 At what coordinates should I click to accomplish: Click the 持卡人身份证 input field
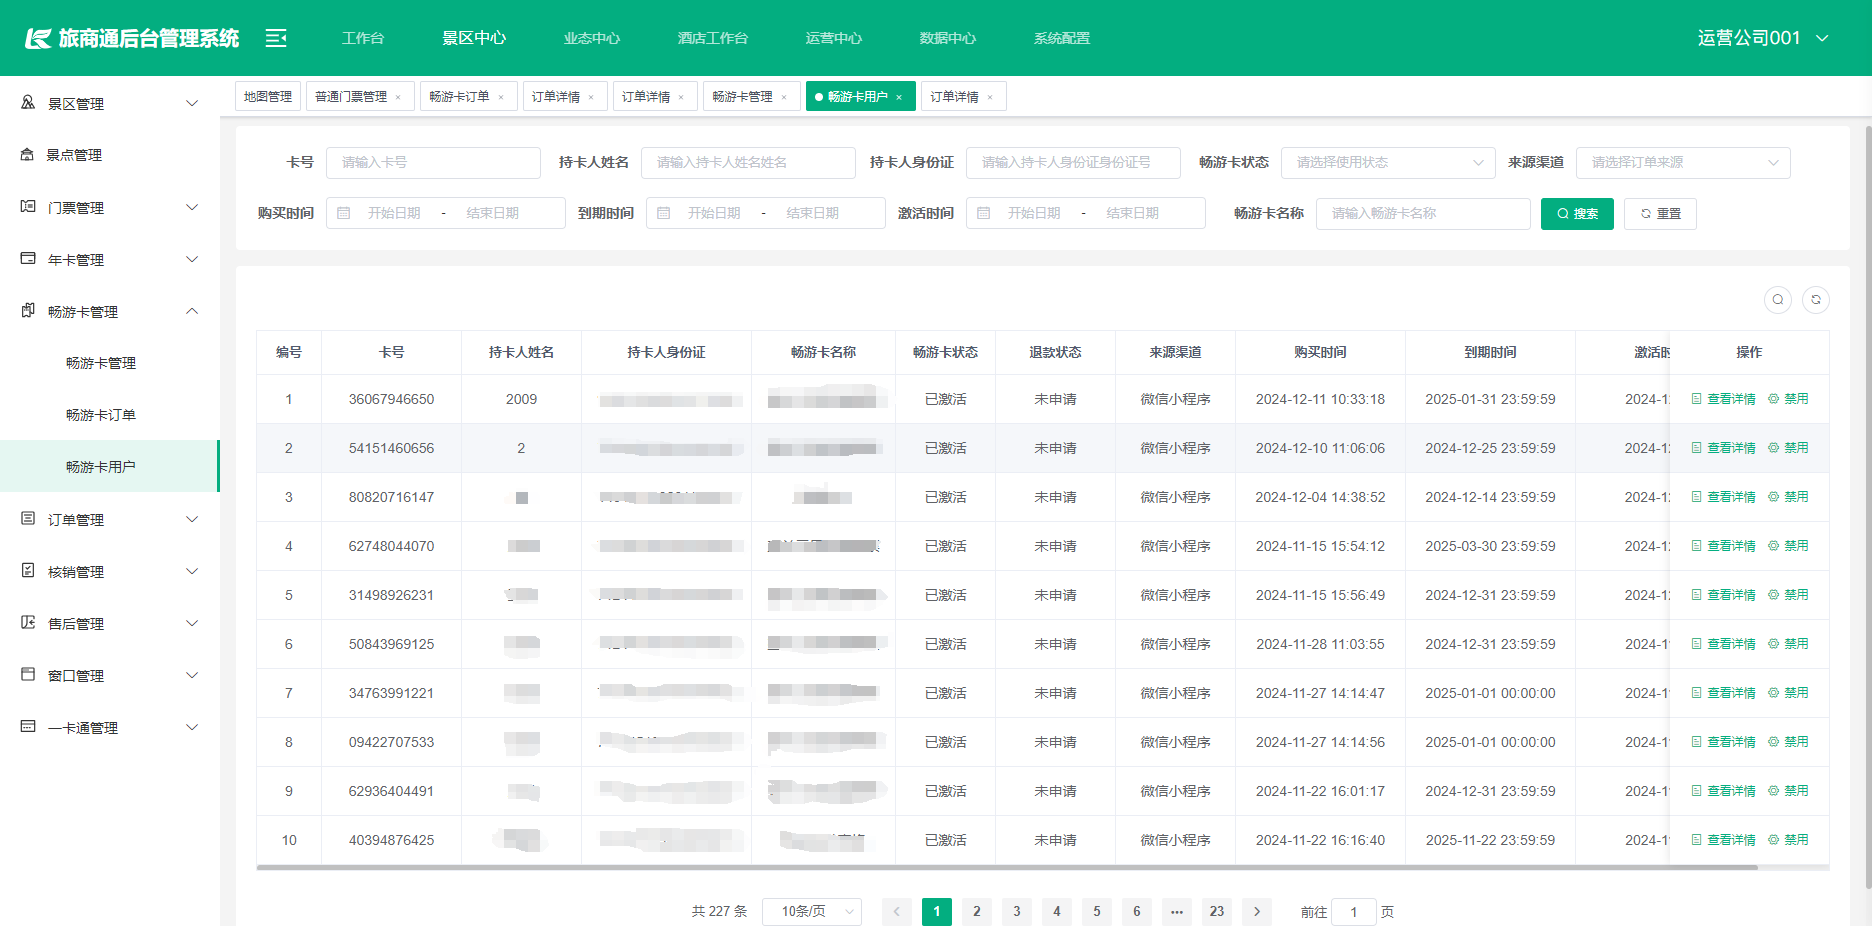(x=1073, y=162)
